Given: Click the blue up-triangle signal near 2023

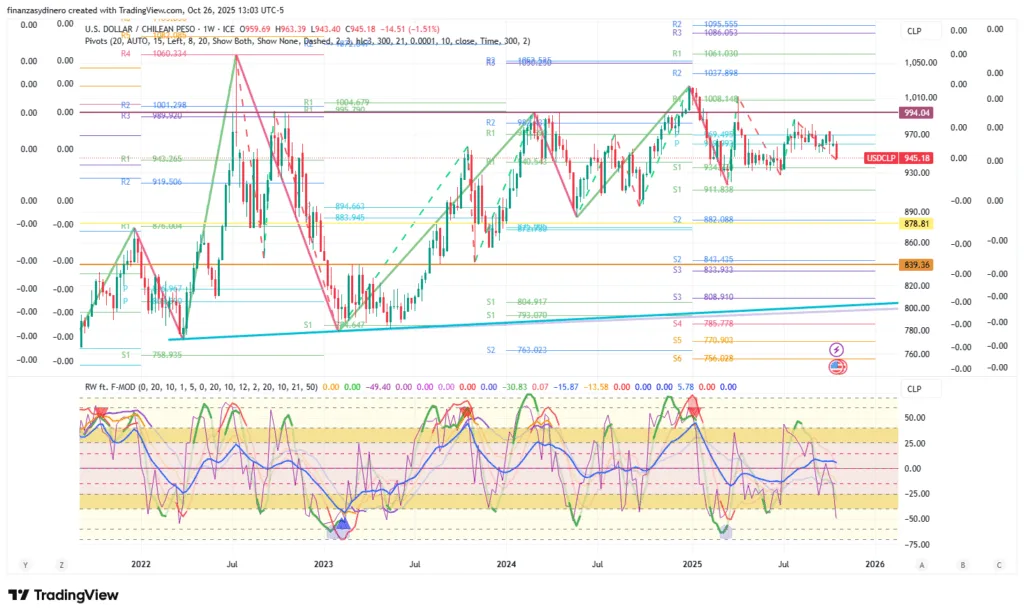Looking at the screenshot, I should pyautogui.click(x=342, y=524).
